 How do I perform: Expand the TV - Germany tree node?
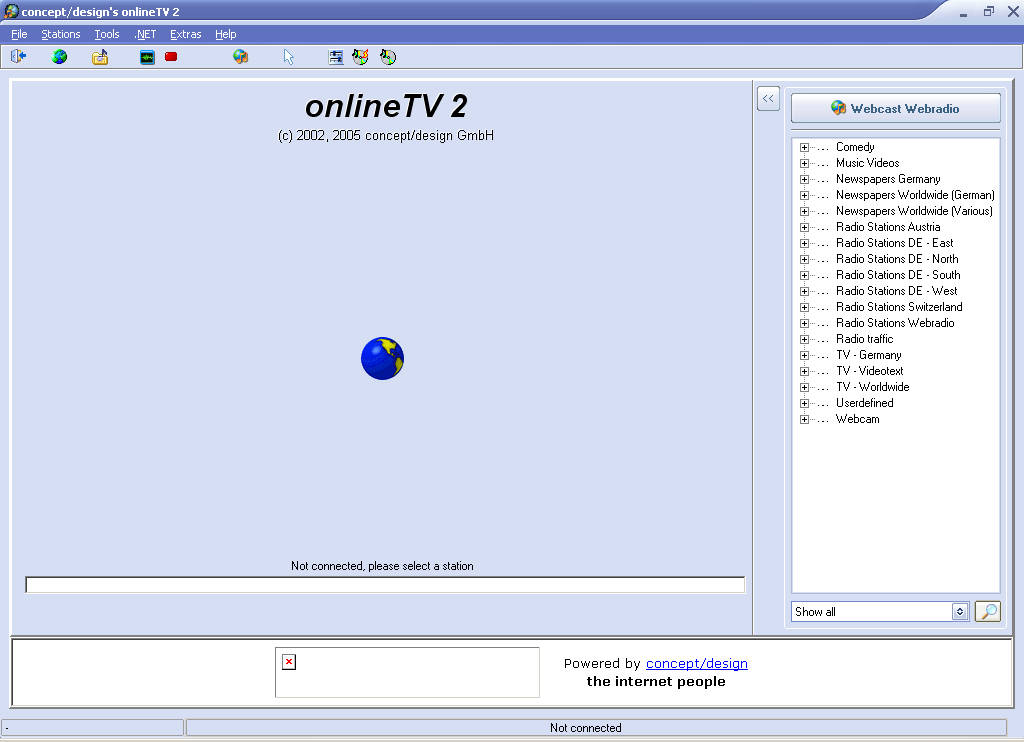pos(804,356)
